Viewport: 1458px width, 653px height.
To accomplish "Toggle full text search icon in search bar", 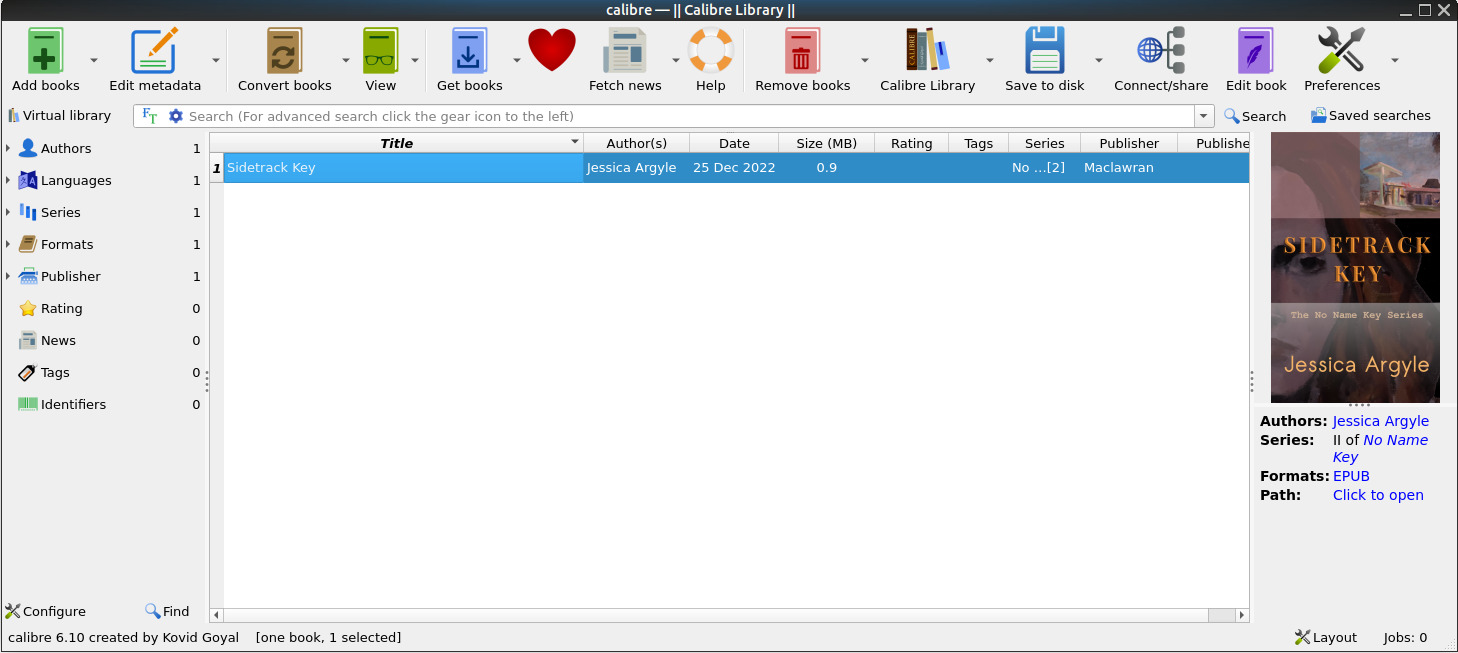I will 150,116.
